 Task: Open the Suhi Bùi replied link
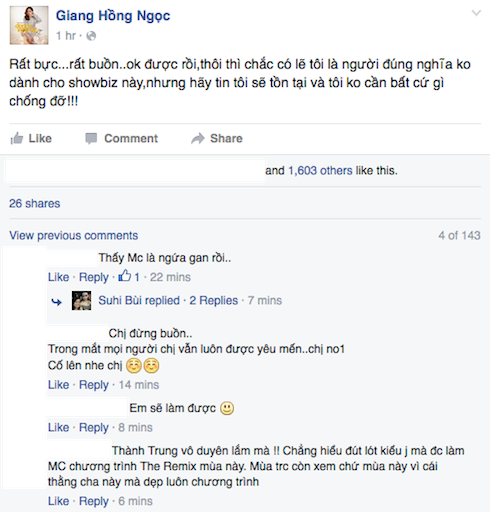pos(139,300)
